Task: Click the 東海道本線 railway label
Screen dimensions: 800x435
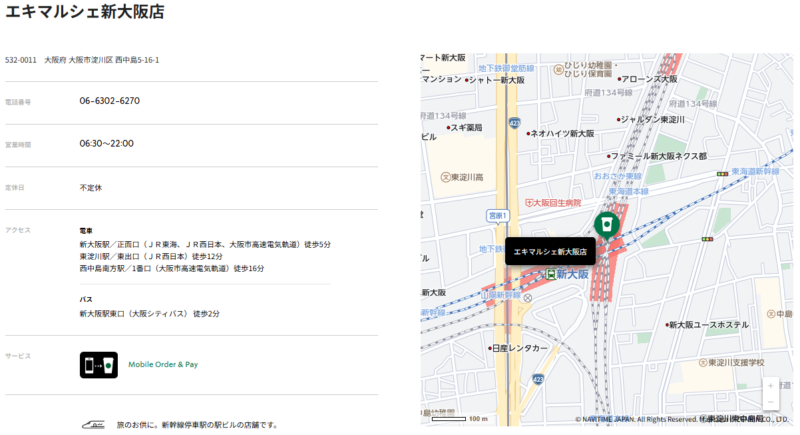Action: [x=629, y=191]
